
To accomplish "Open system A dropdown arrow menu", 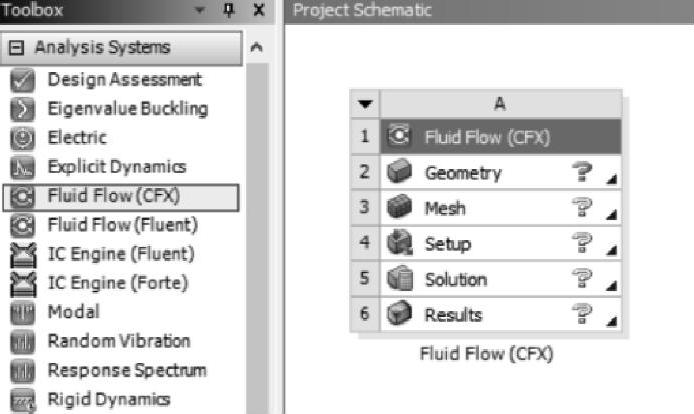I will click(x=364, y=103).
